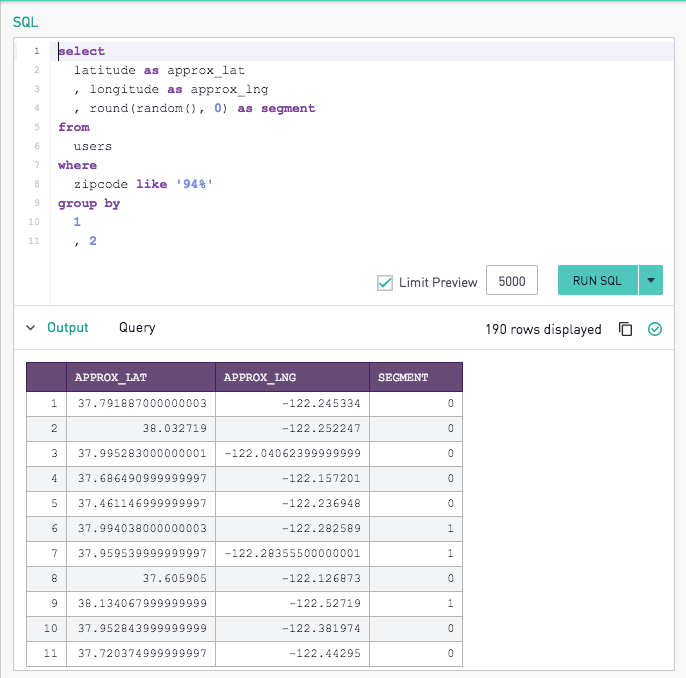
Task: Switch to the Query tab
Action: 137,328
